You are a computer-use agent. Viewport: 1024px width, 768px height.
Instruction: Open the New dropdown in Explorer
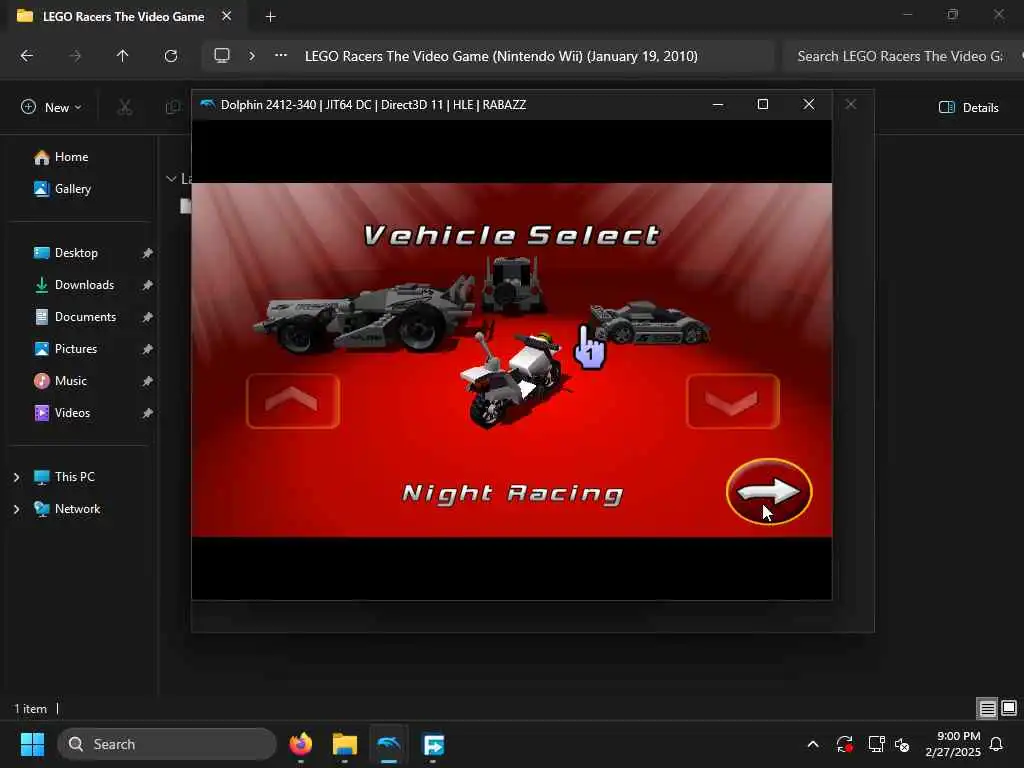pos(51,107)
